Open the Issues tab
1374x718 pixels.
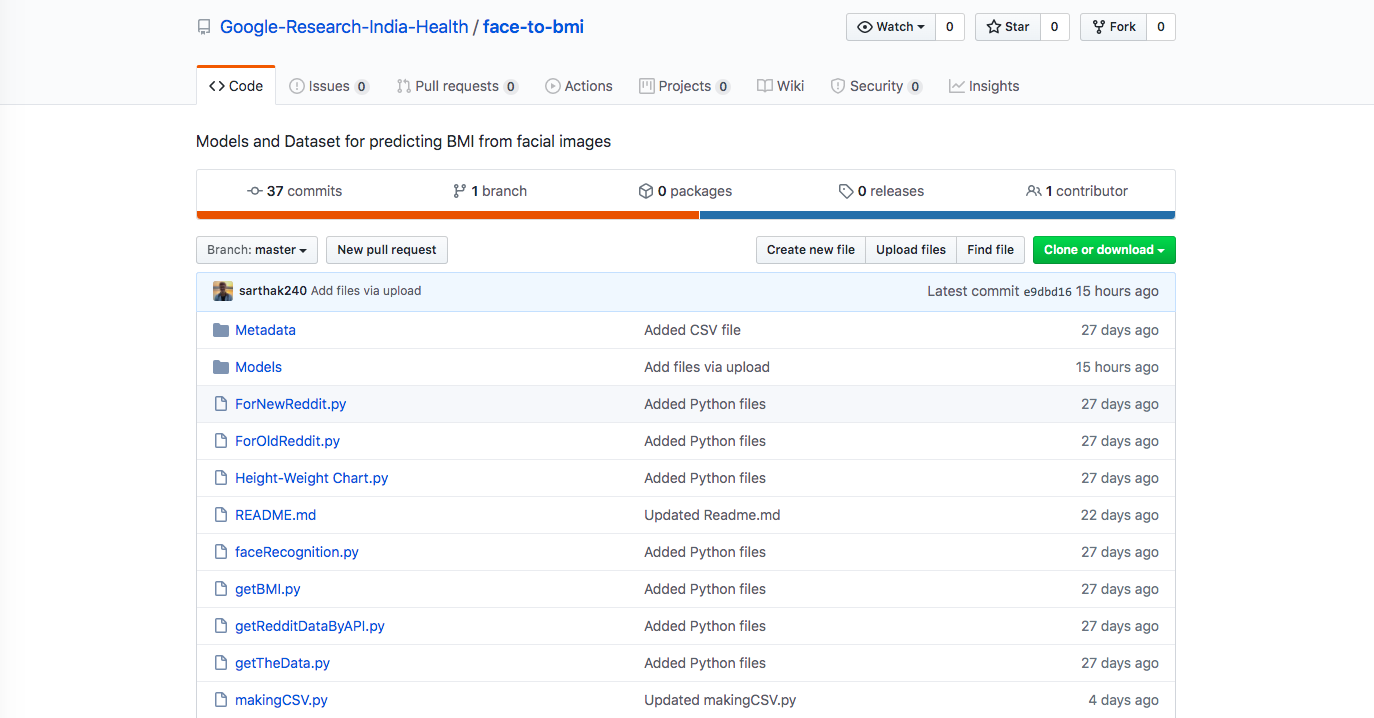coord(329,86)
